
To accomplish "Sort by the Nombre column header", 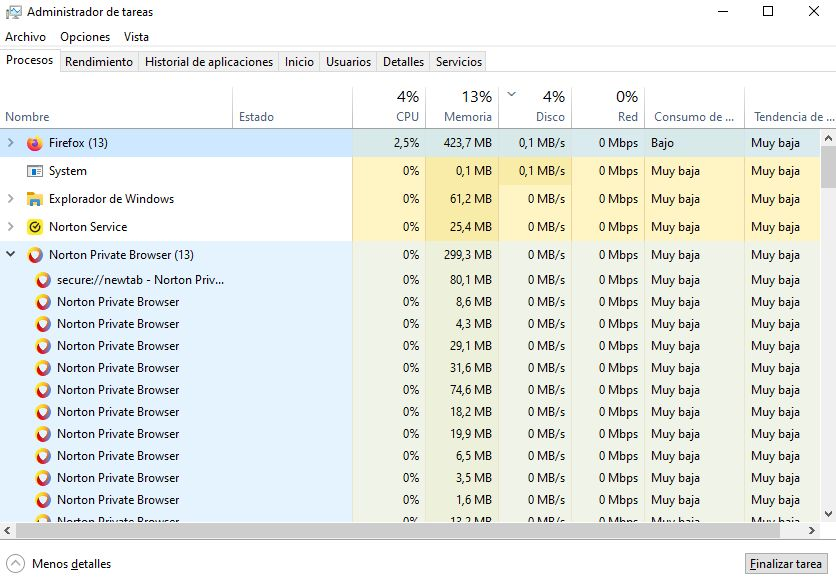I will click(x=116, y=108).
